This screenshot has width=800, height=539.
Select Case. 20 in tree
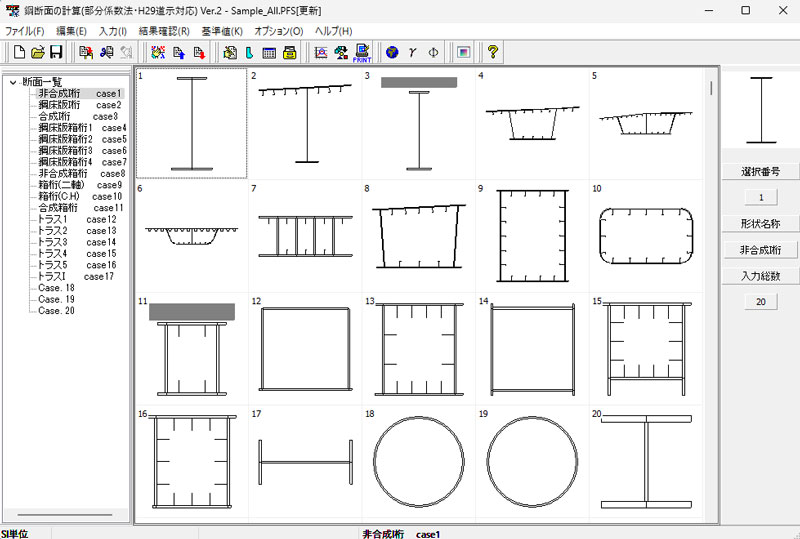(56, 310)
